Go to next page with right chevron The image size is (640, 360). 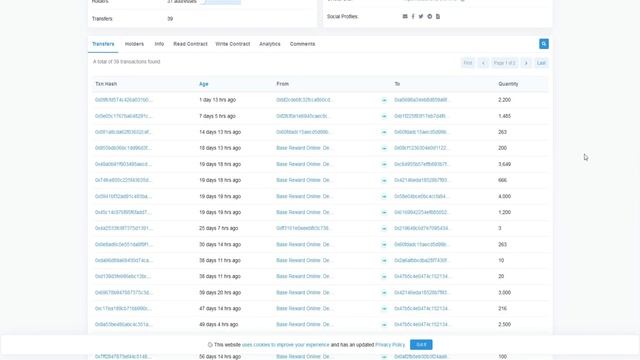[526, 63]
